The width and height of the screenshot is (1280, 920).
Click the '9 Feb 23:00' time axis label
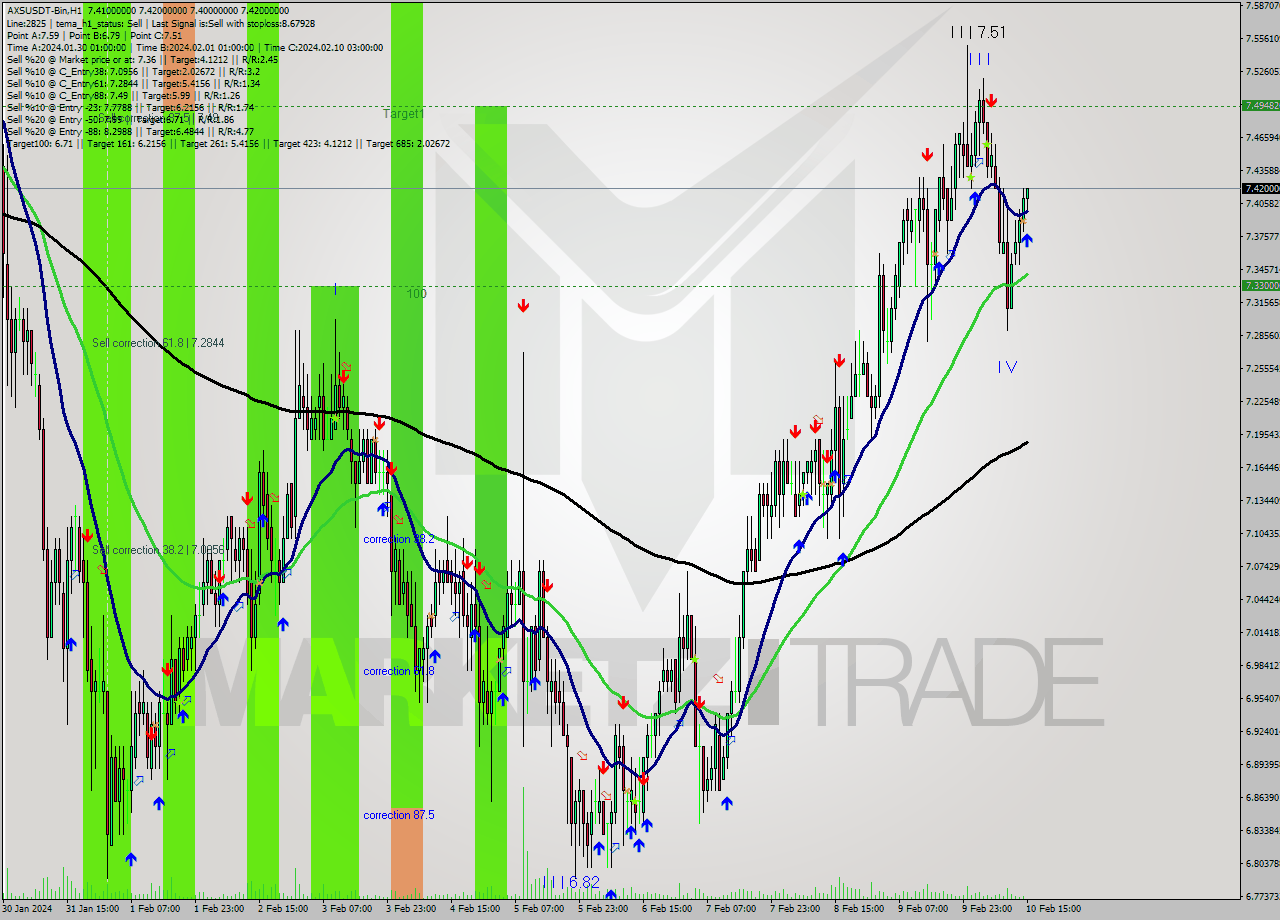tap(989, 909)
